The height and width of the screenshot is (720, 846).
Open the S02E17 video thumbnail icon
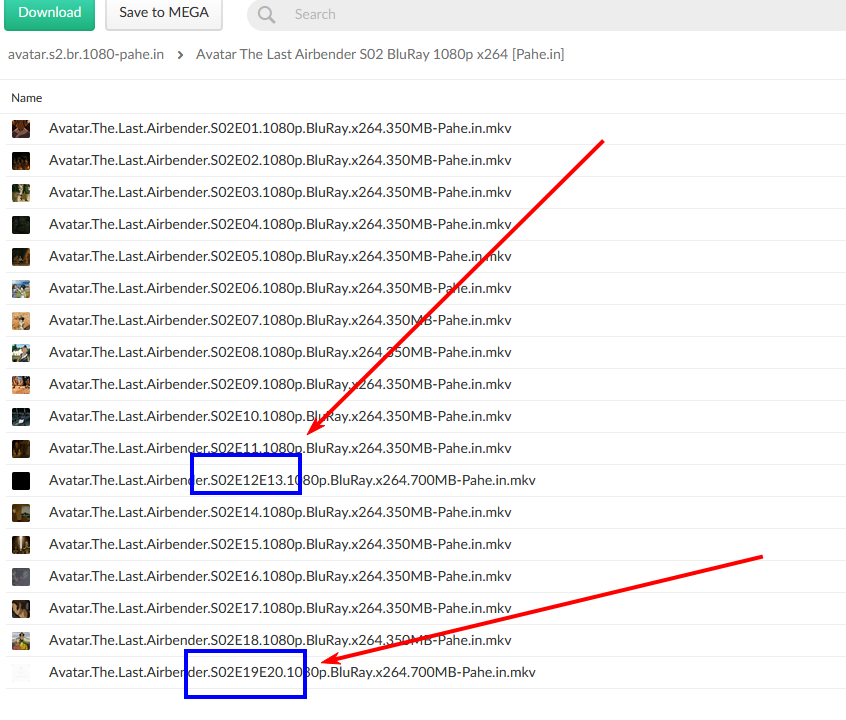21,608
